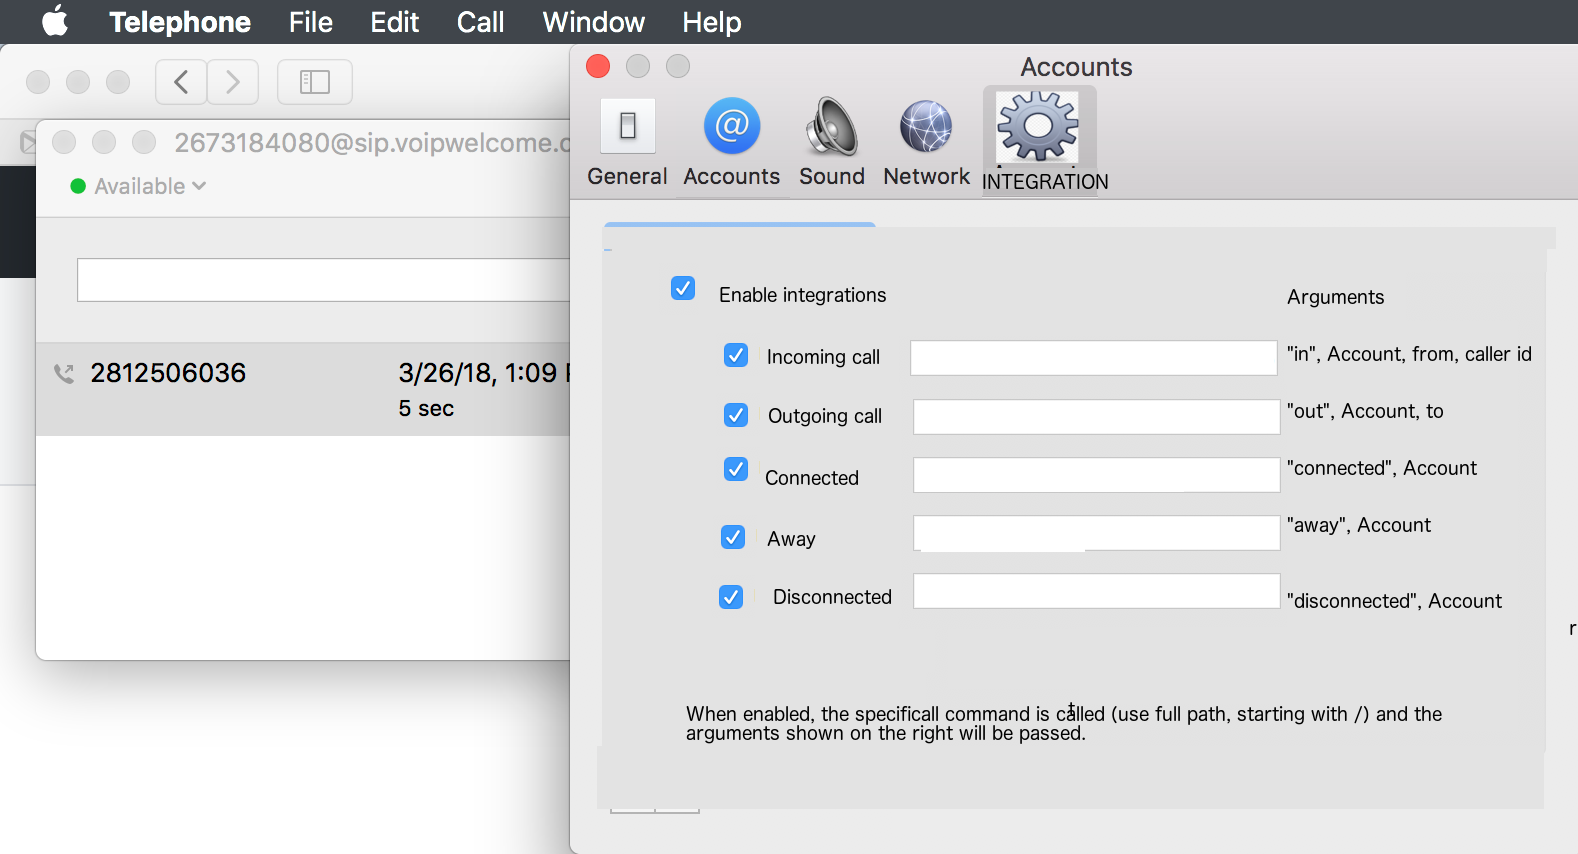Click the sip.voipwelcome account window title
The width and height of the screenshot is (1578, 854).
point(372,143)
